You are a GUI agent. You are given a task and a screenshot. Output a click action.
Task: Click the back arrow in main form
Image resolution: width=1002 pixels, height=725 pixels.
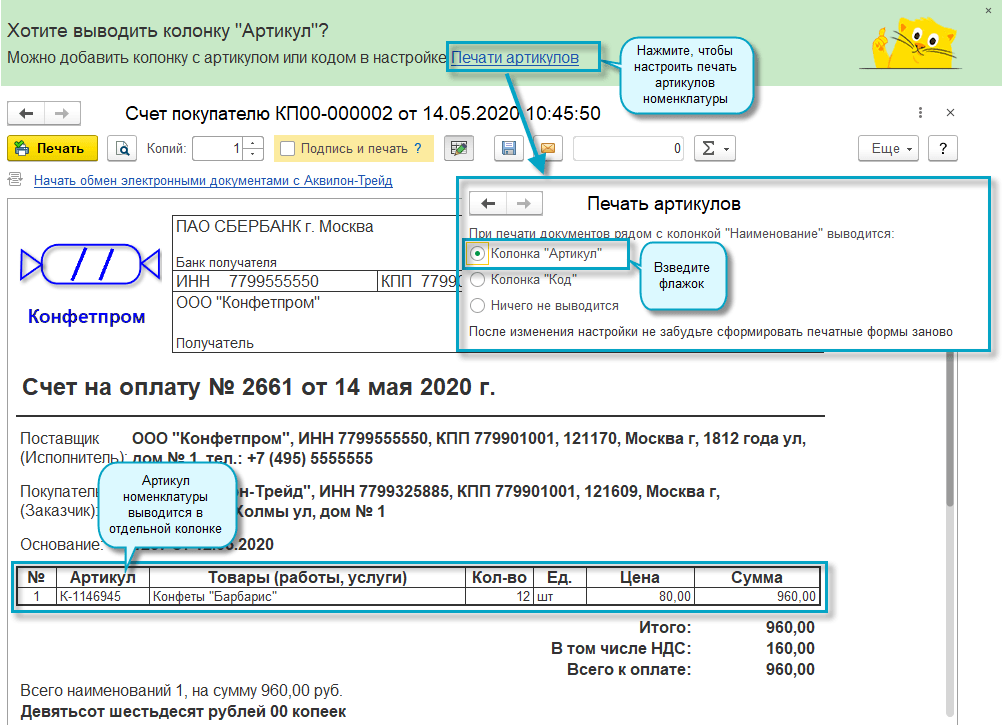pyautogui.click(x=26, y=114)
